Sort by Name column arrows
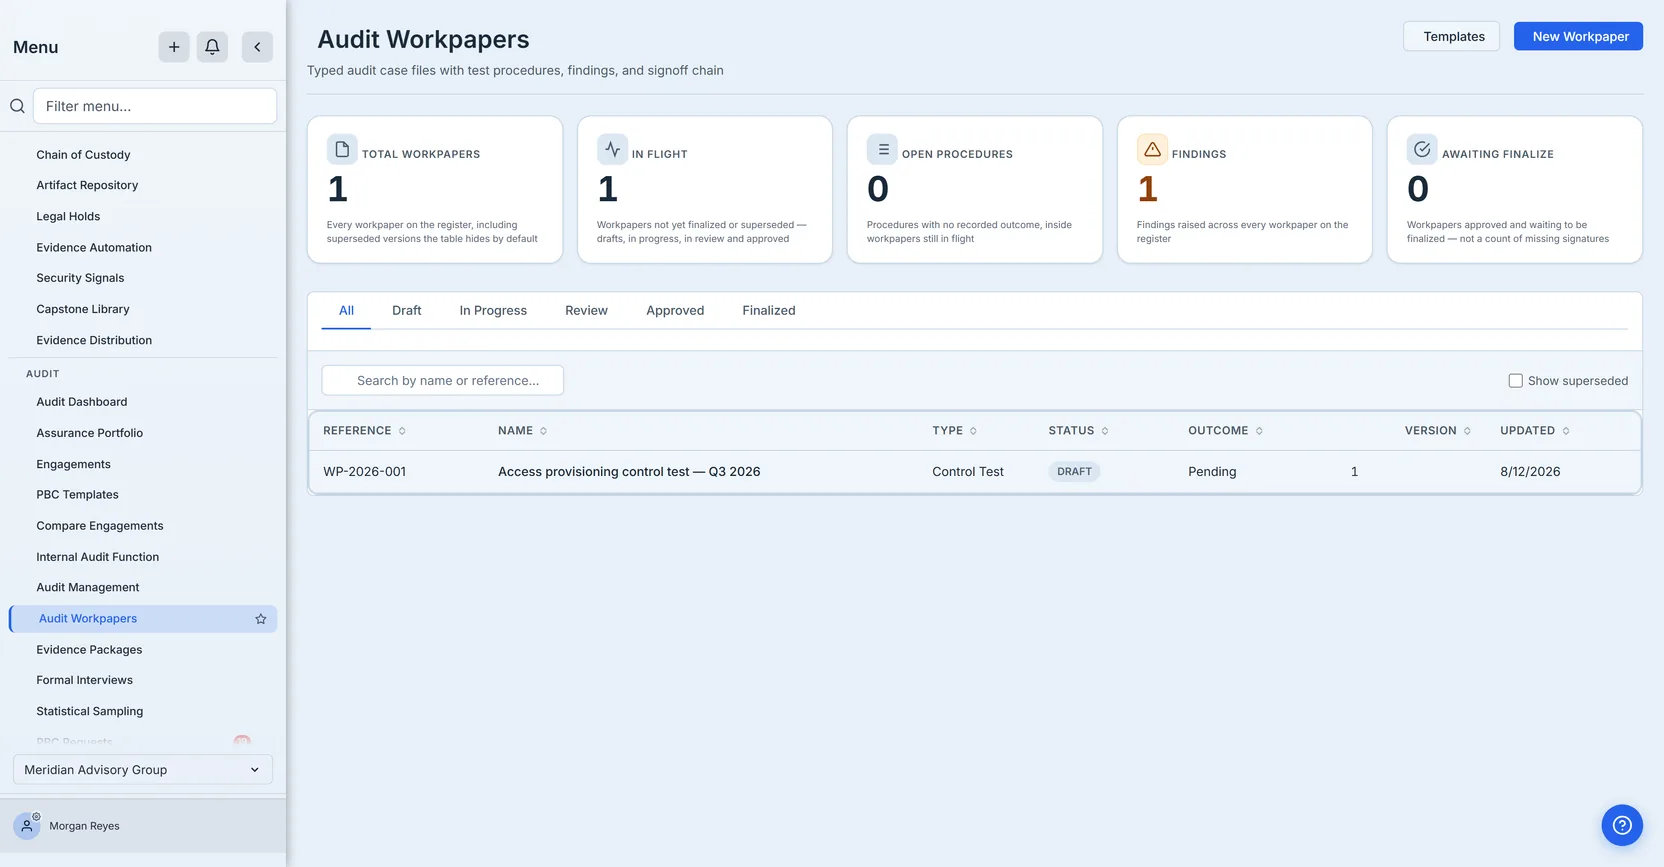The width and height of the screenshot is (1664, 867). click(543, 431)
